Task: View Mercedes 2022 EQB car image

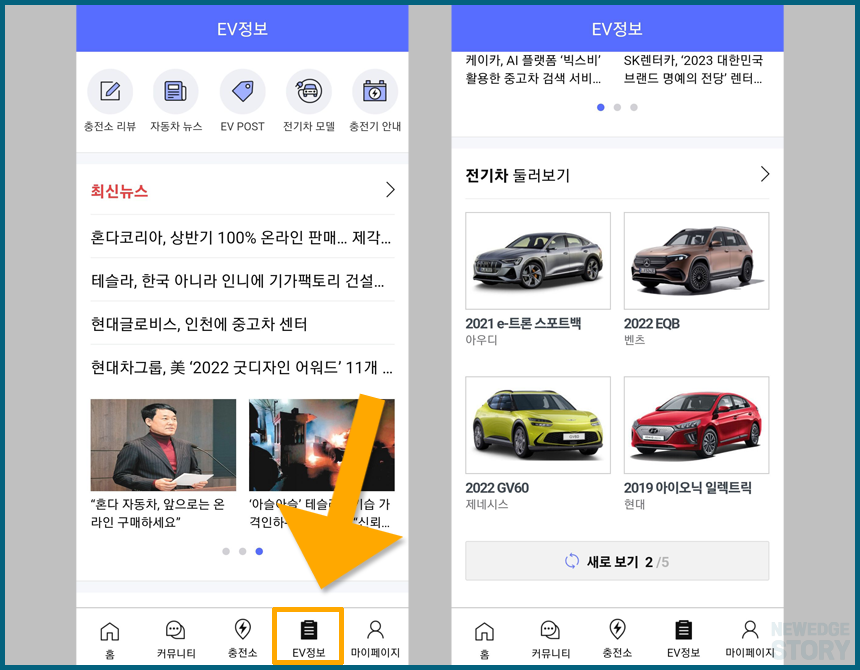Action: click(696, 261)
